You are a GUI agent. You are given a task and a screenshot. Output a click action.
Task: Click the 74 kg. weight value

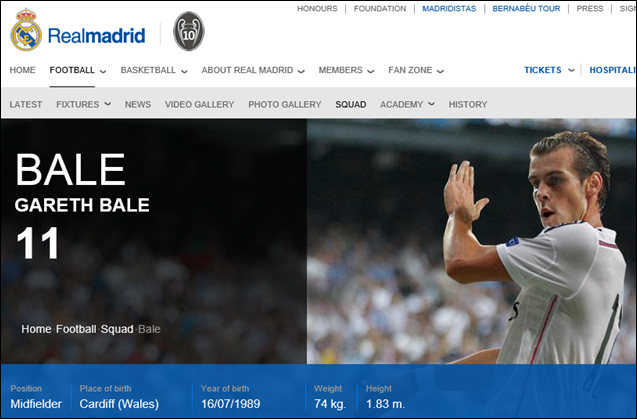(330, 404)
